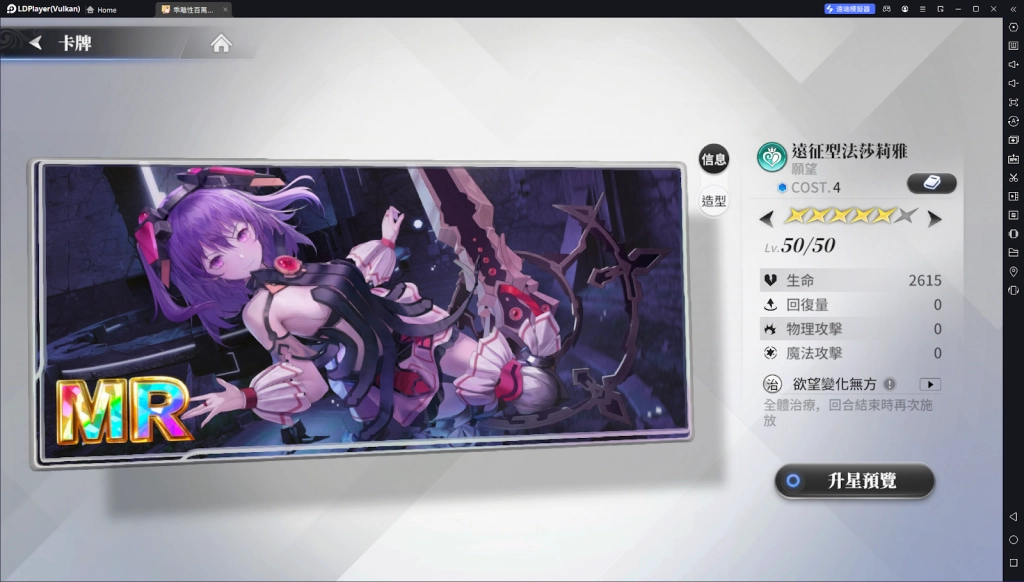
Task: Go to the game home screen icon
Action: click(221, 43)
